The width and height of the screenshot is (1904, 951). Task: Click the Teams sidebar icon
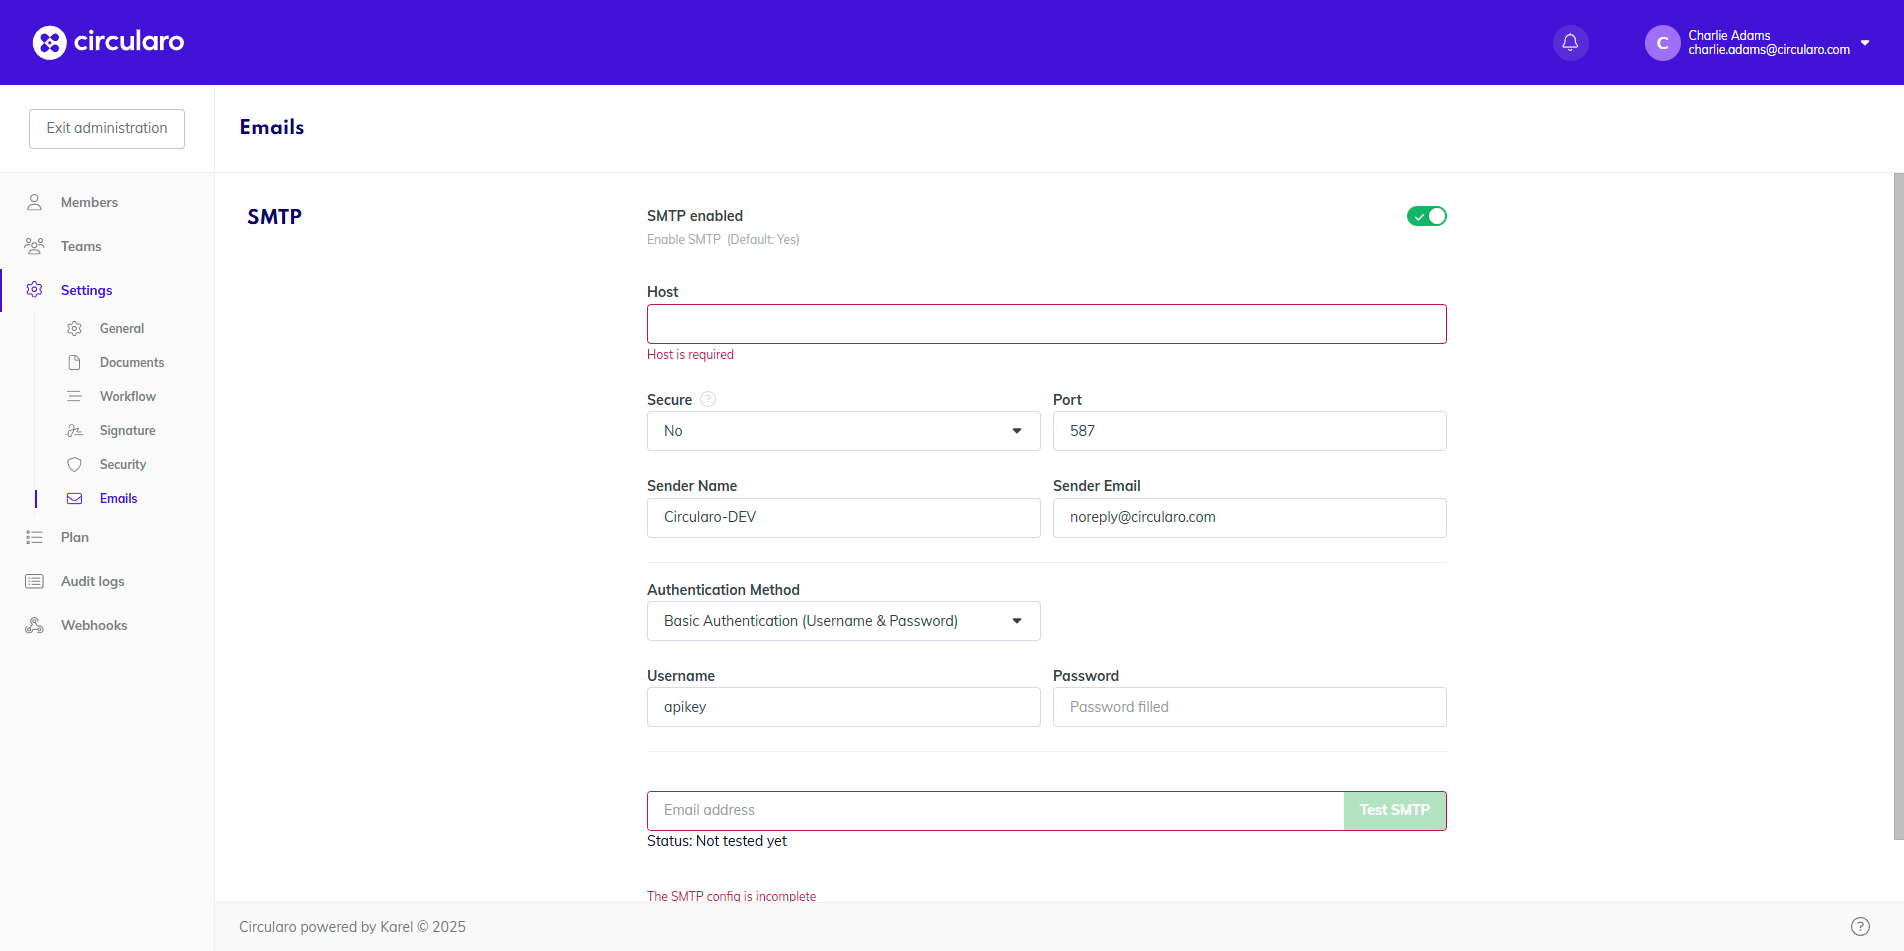pos(34,246)
